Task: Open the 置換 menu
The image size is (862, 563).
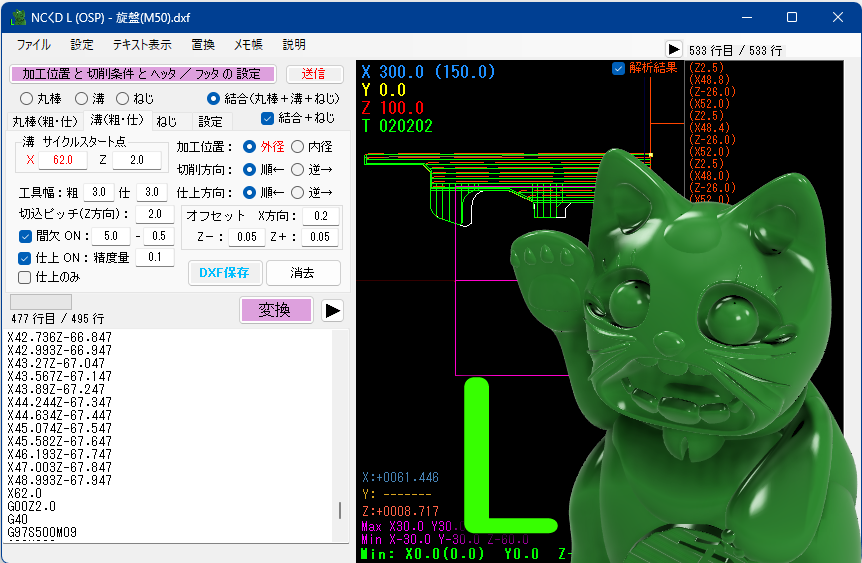Action: tap(203, 45)
